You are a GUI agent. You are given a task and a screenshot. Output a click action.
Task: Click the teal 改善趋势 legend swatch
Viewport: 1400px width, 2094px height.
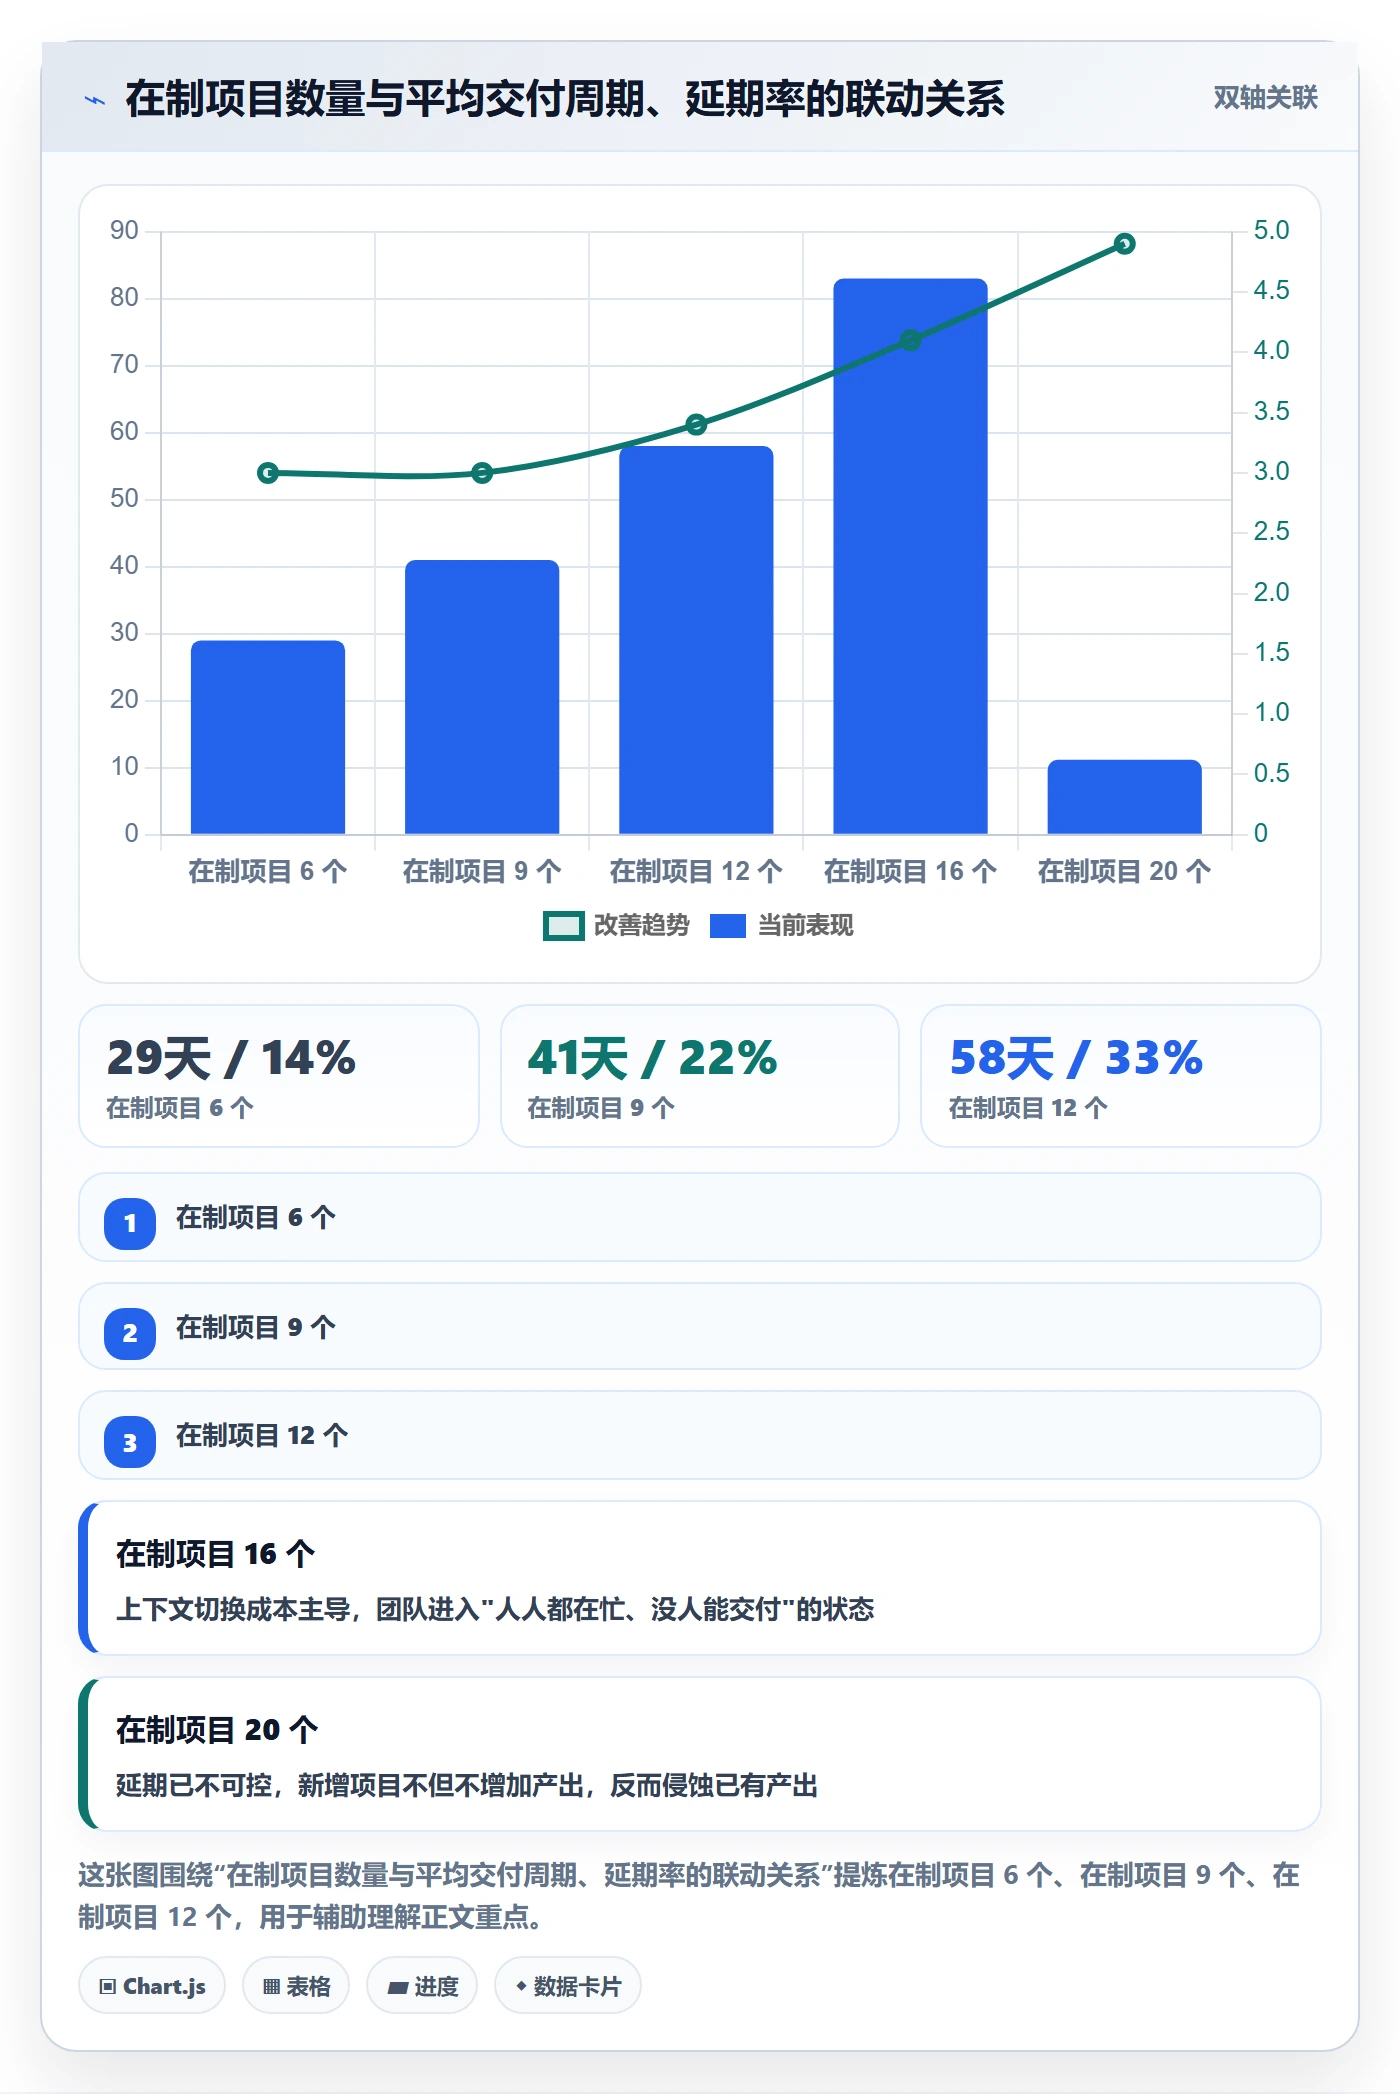pos(563,926)
